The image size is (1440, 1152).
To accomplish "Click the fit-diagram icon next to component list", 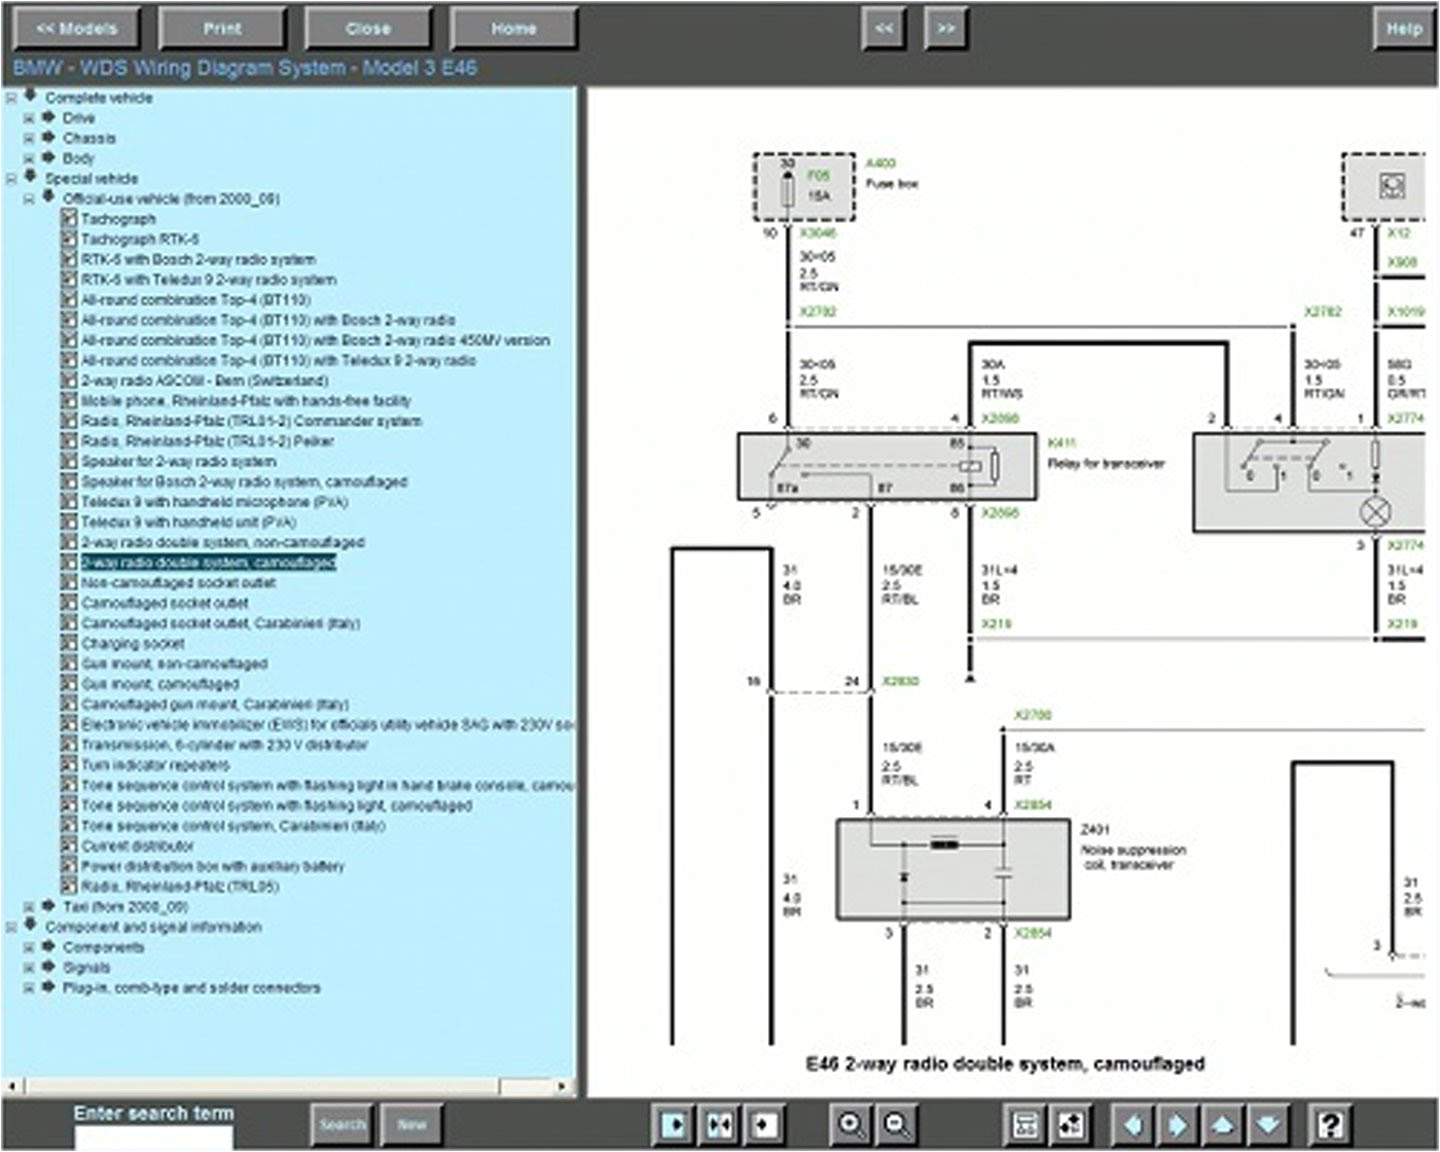I will tap(1070, 1124).
